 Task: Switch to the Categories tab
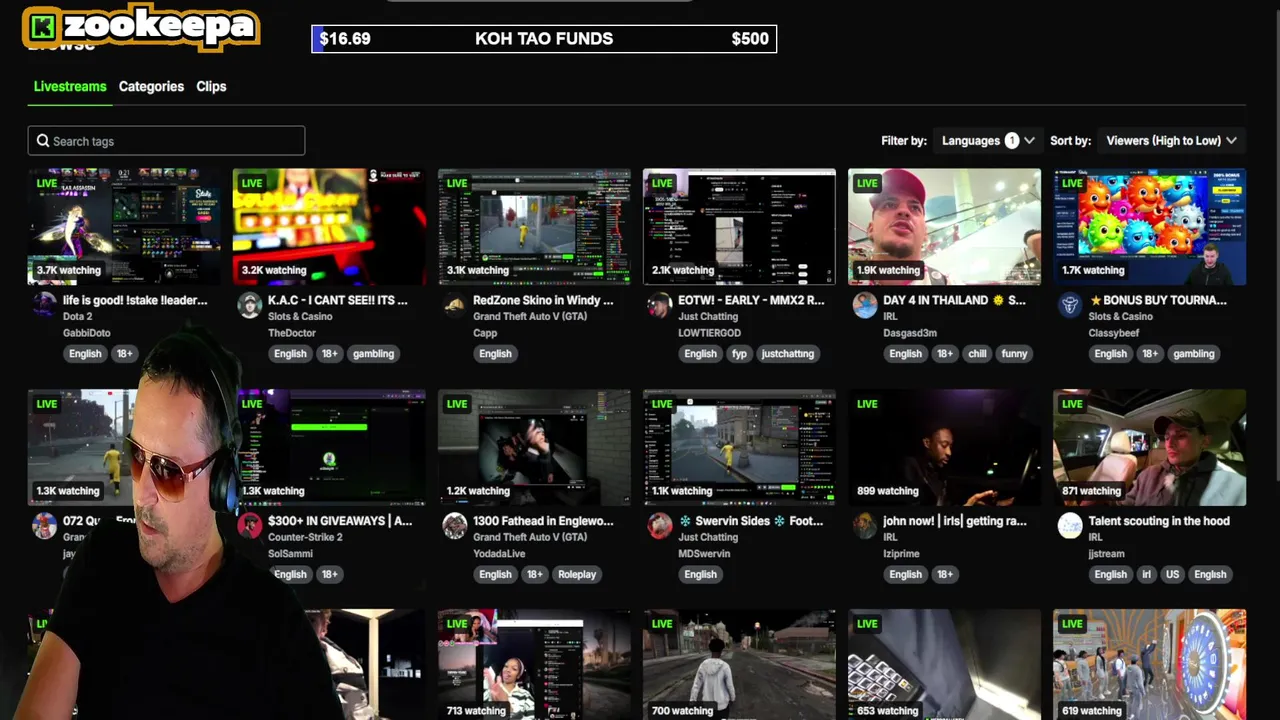pyautogui.click(x=151, y=86)
